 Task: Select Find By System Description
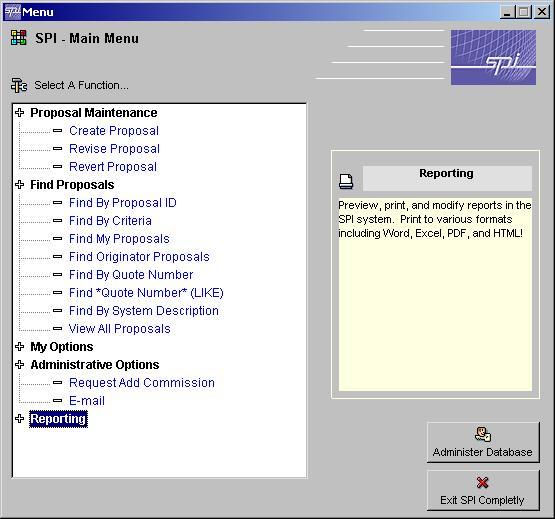point(144,311)
